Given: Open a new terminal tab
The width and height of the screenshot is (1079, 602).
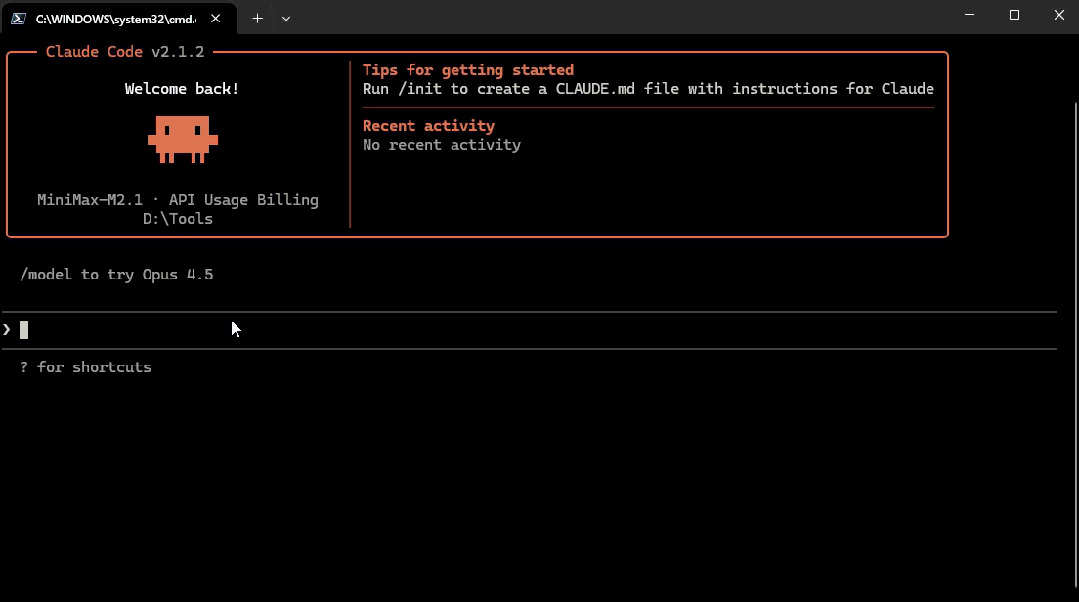Looking at the screenshot, I should (257, 19).
